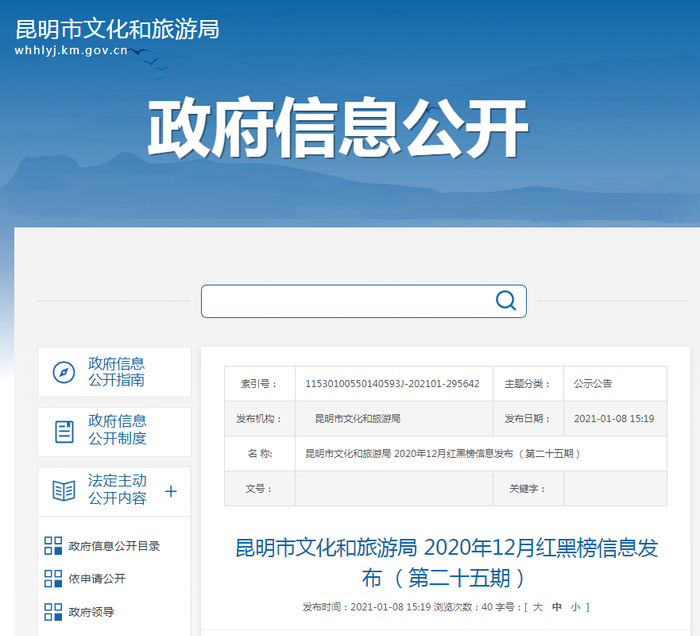Set font size to 中
The width and height of the screenshot is (700, 636).
pyautogui.click(x=557, y=607)
